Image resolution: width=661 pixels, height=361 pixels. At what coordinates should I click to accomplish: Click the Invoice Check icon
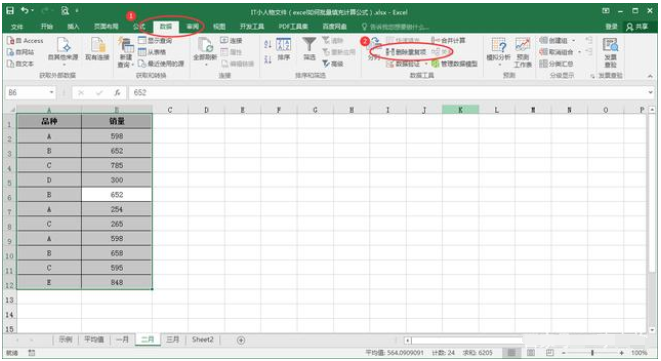point(610,45)
